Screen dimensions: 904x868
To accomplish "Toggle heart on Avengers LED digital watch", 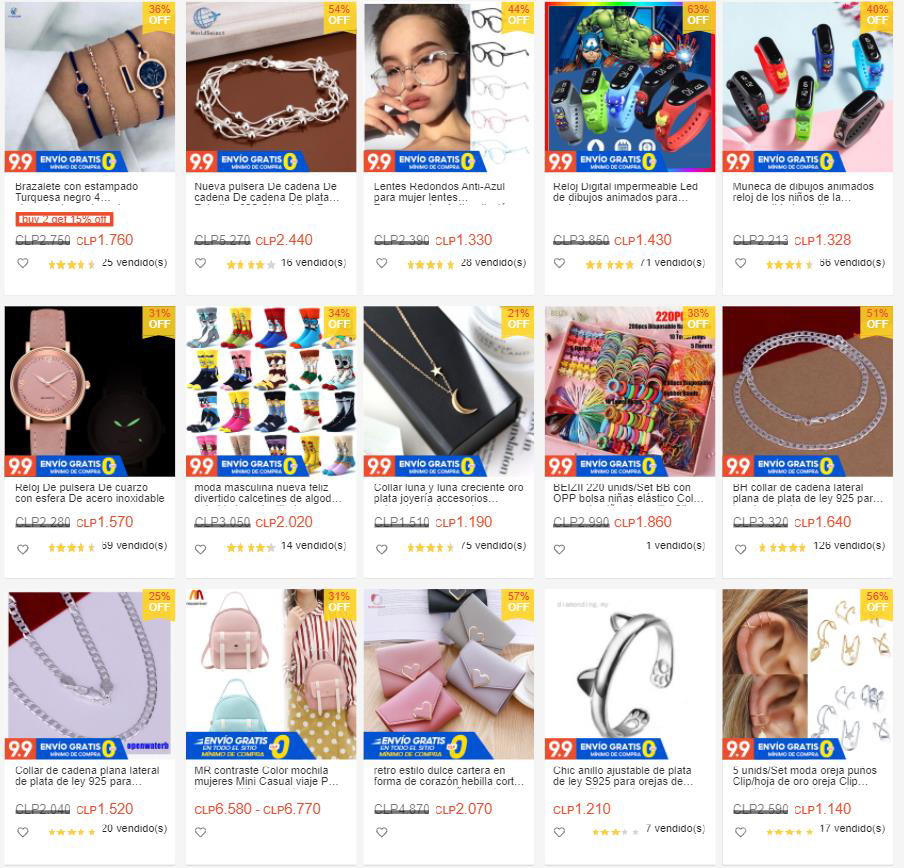I will [559, 263].
